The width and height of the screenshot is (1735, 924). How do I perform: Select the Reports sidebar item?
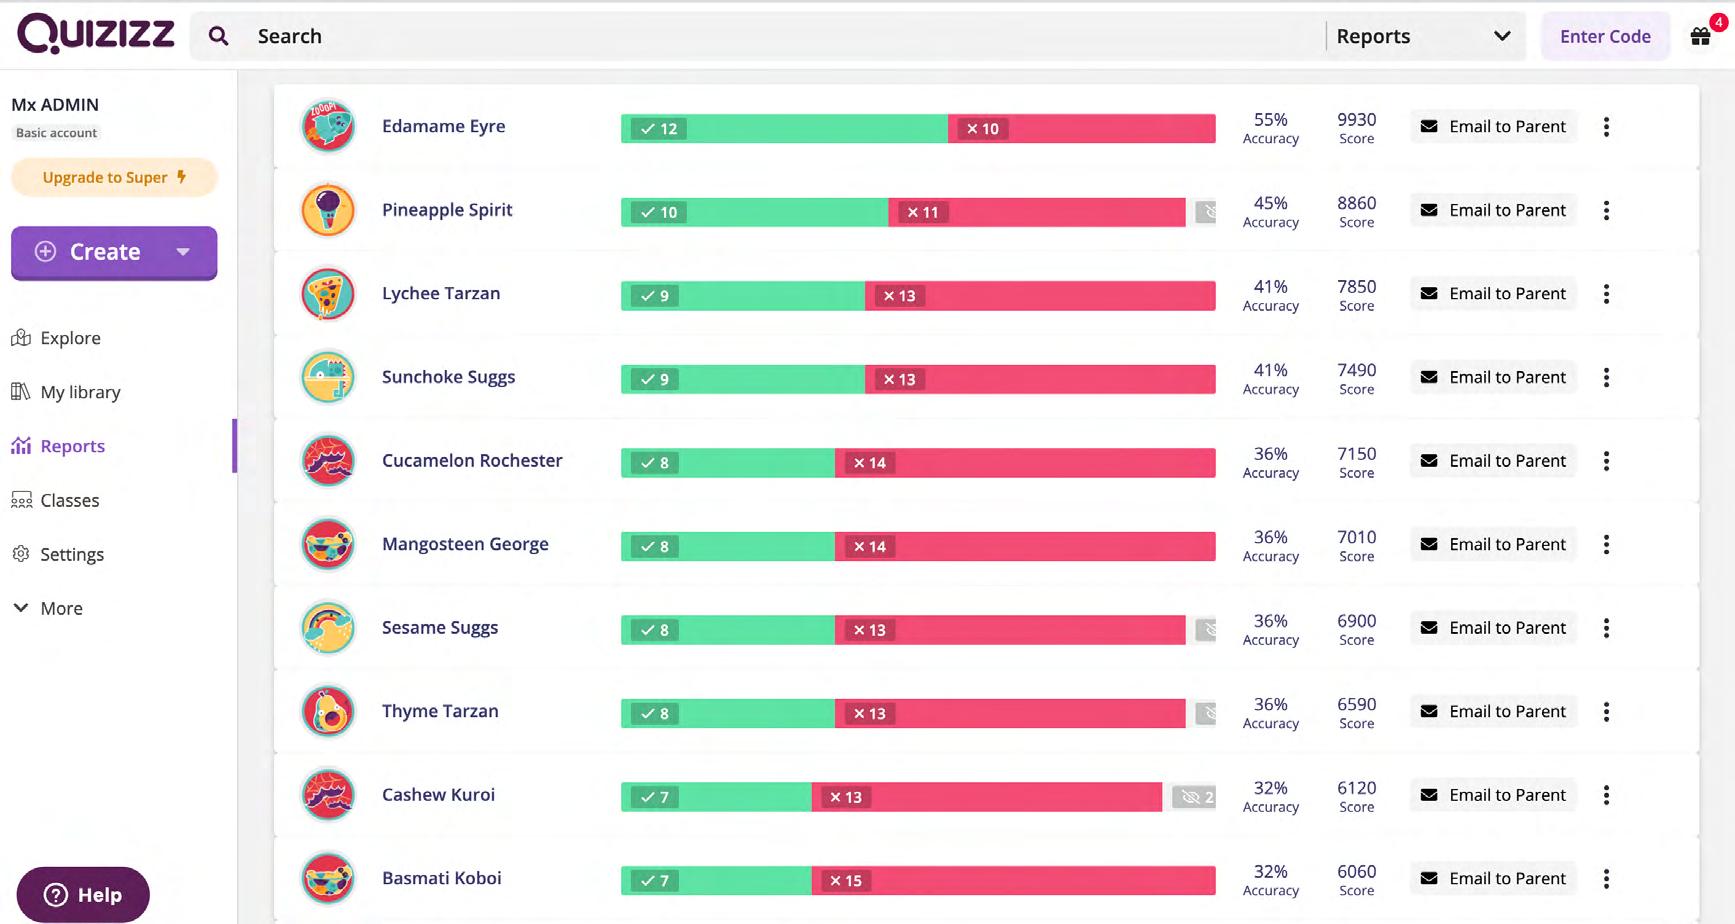(72, 446)
